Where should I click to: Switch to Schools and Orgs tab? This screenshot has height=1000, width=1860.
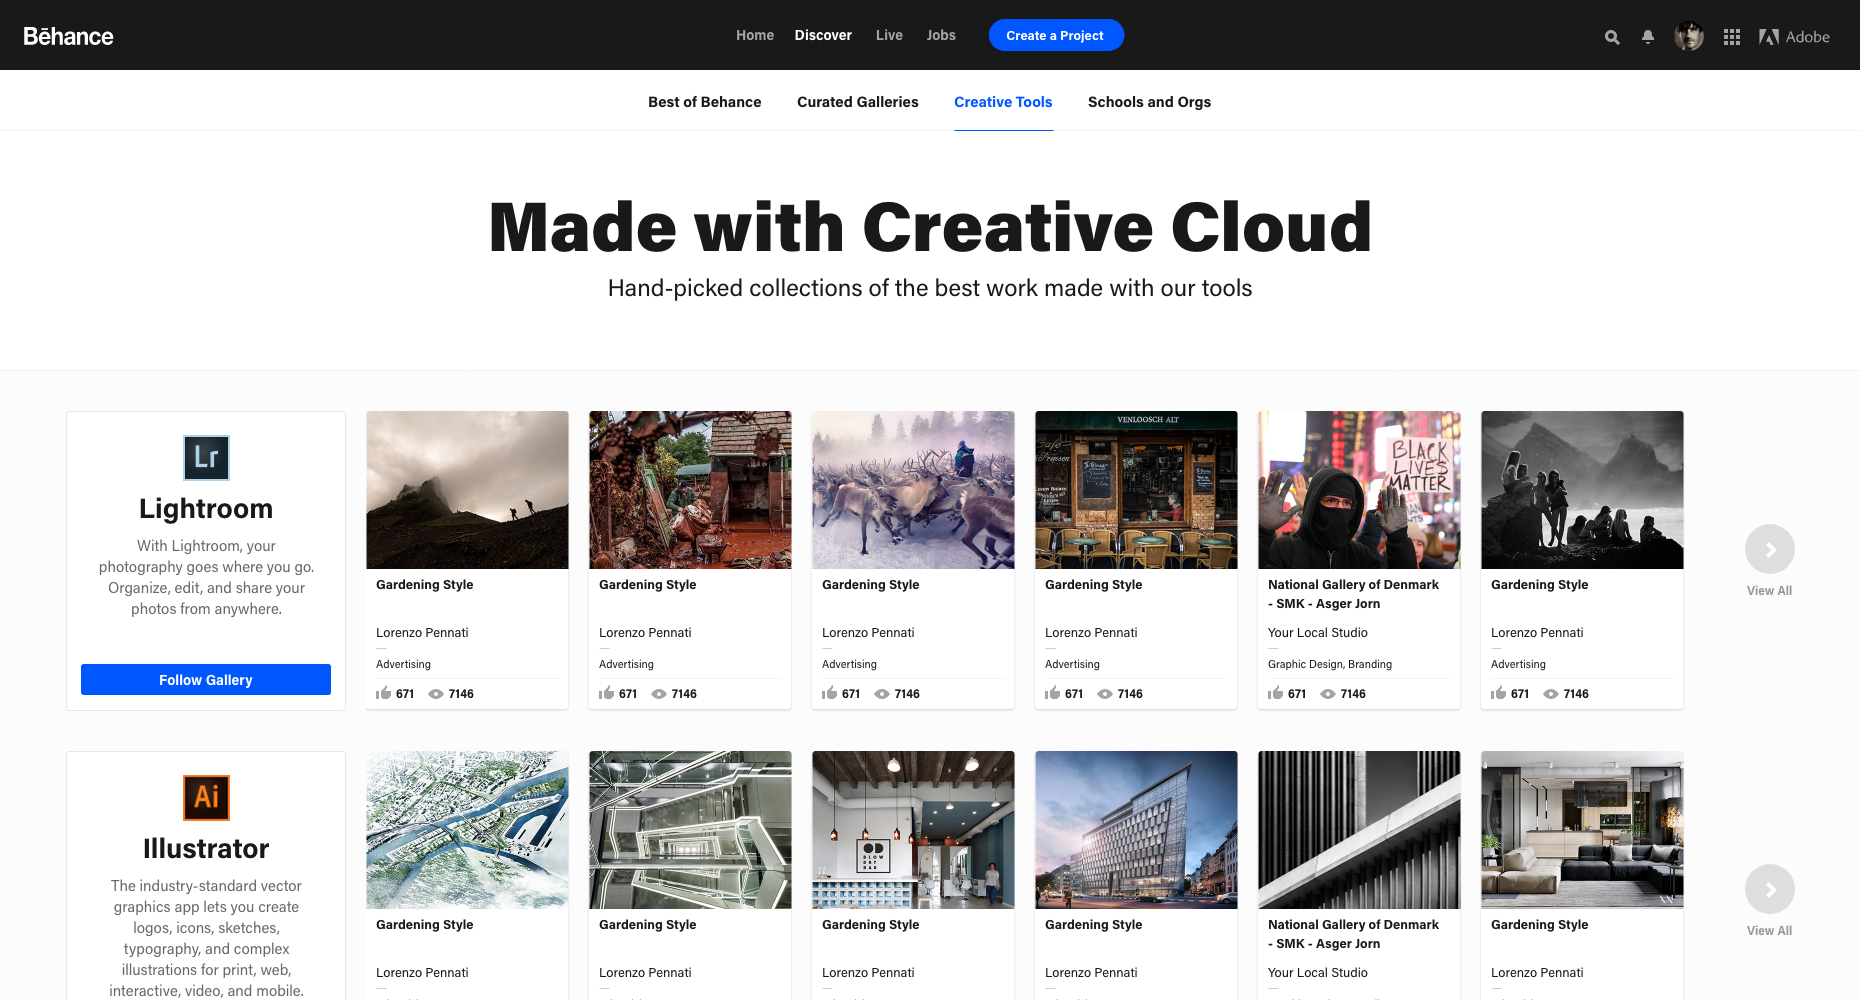point(1149,102)
